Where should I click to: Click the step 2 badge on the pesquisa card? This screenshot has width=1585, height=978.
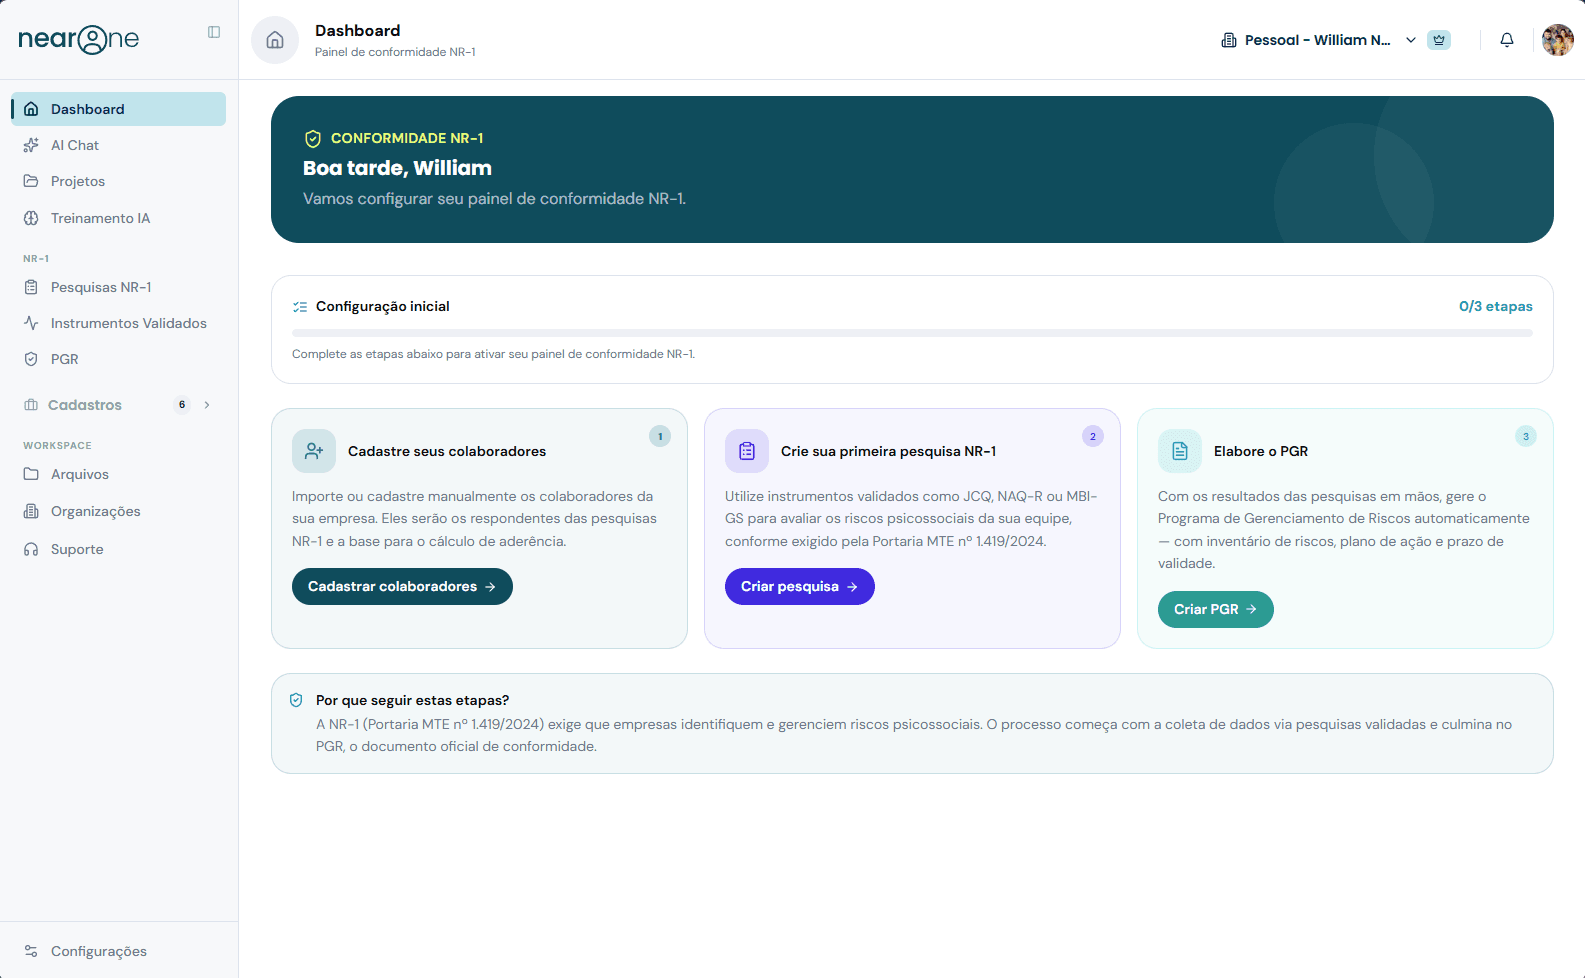pyautogui.click(x=1093, y=436)
